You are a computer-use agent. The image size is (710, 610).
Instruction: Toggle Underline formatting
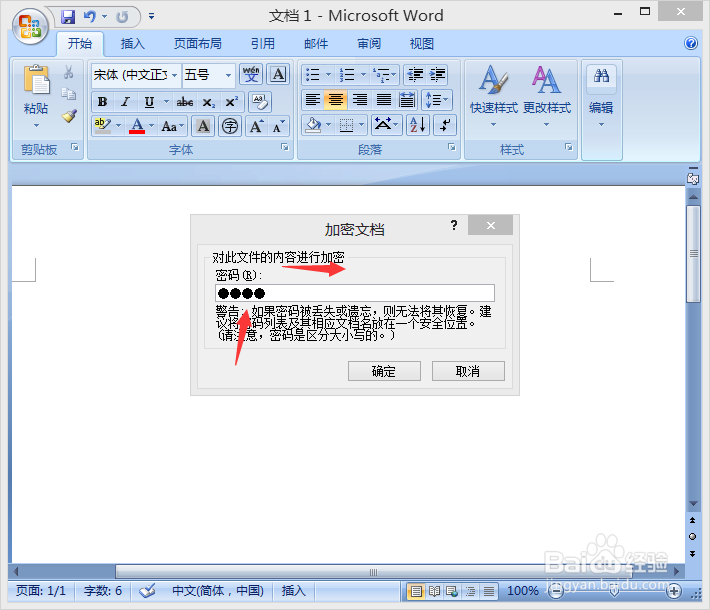149,102
